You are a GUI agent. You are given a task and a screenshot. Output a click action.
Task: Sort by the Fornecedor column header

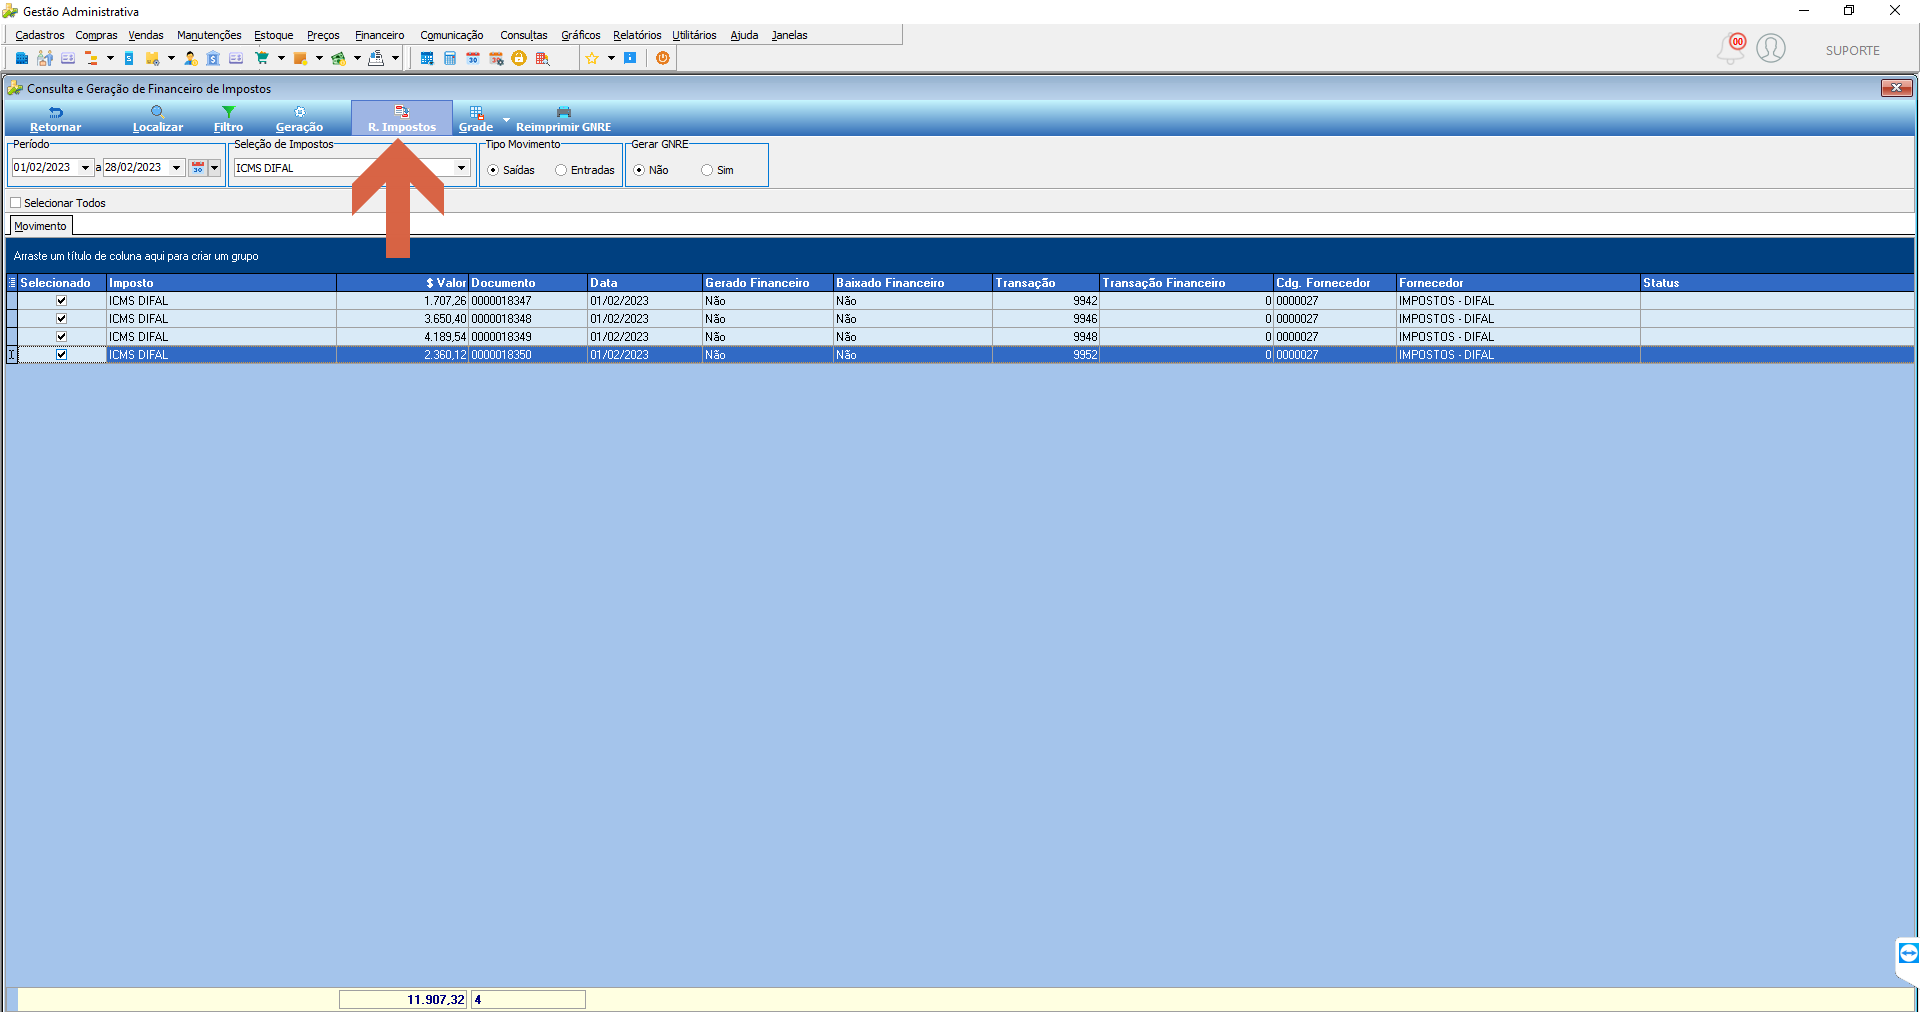coord(1518,283)
